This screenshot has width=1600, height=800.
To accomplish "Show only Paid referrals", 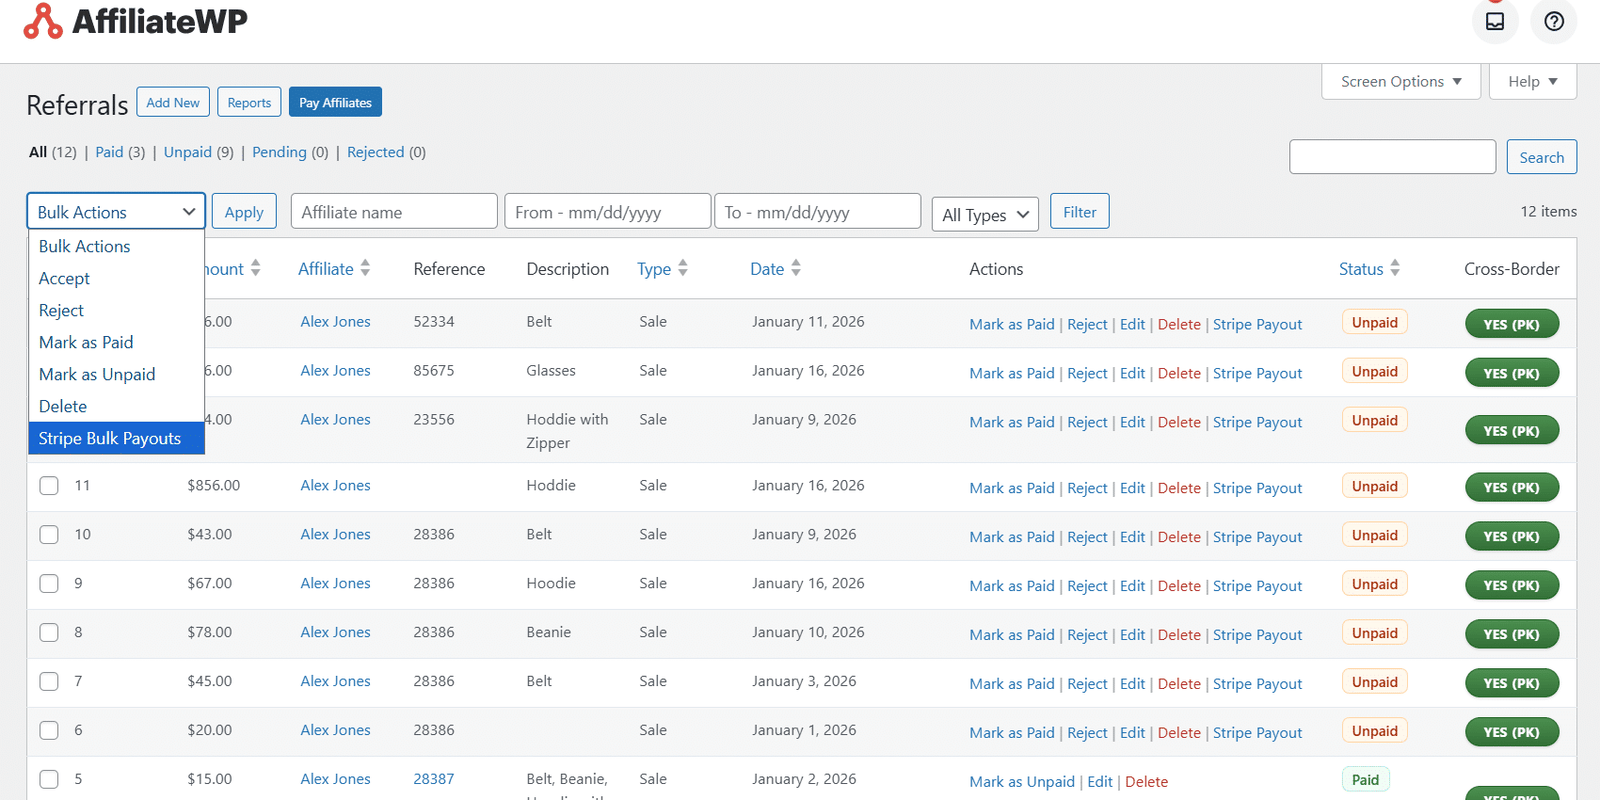I will (109, 152).
